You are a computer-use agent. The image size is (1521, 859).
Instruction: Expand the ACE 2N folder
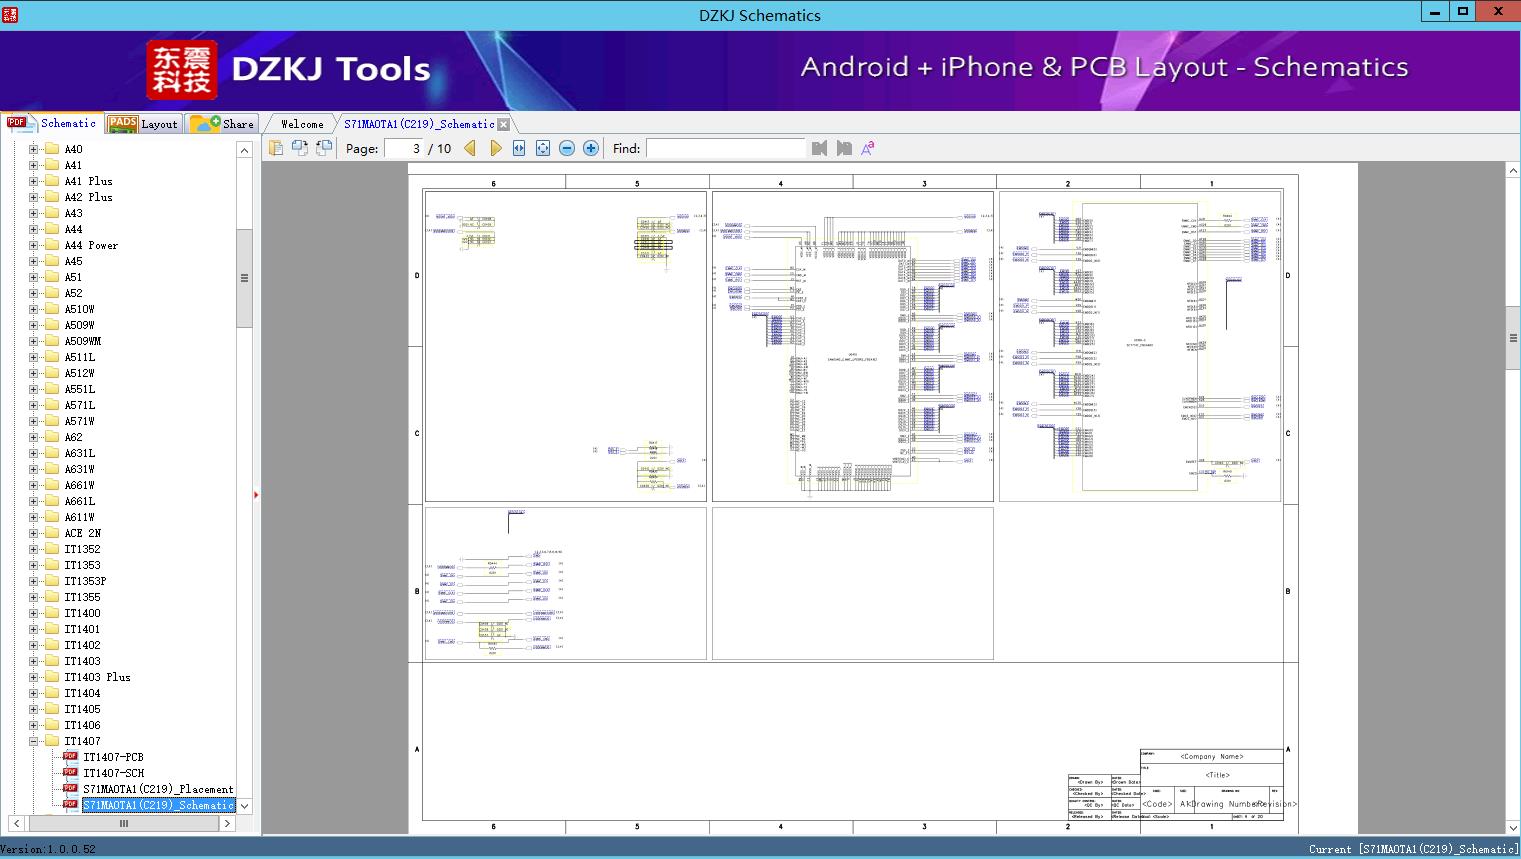(x=33, y=533)
